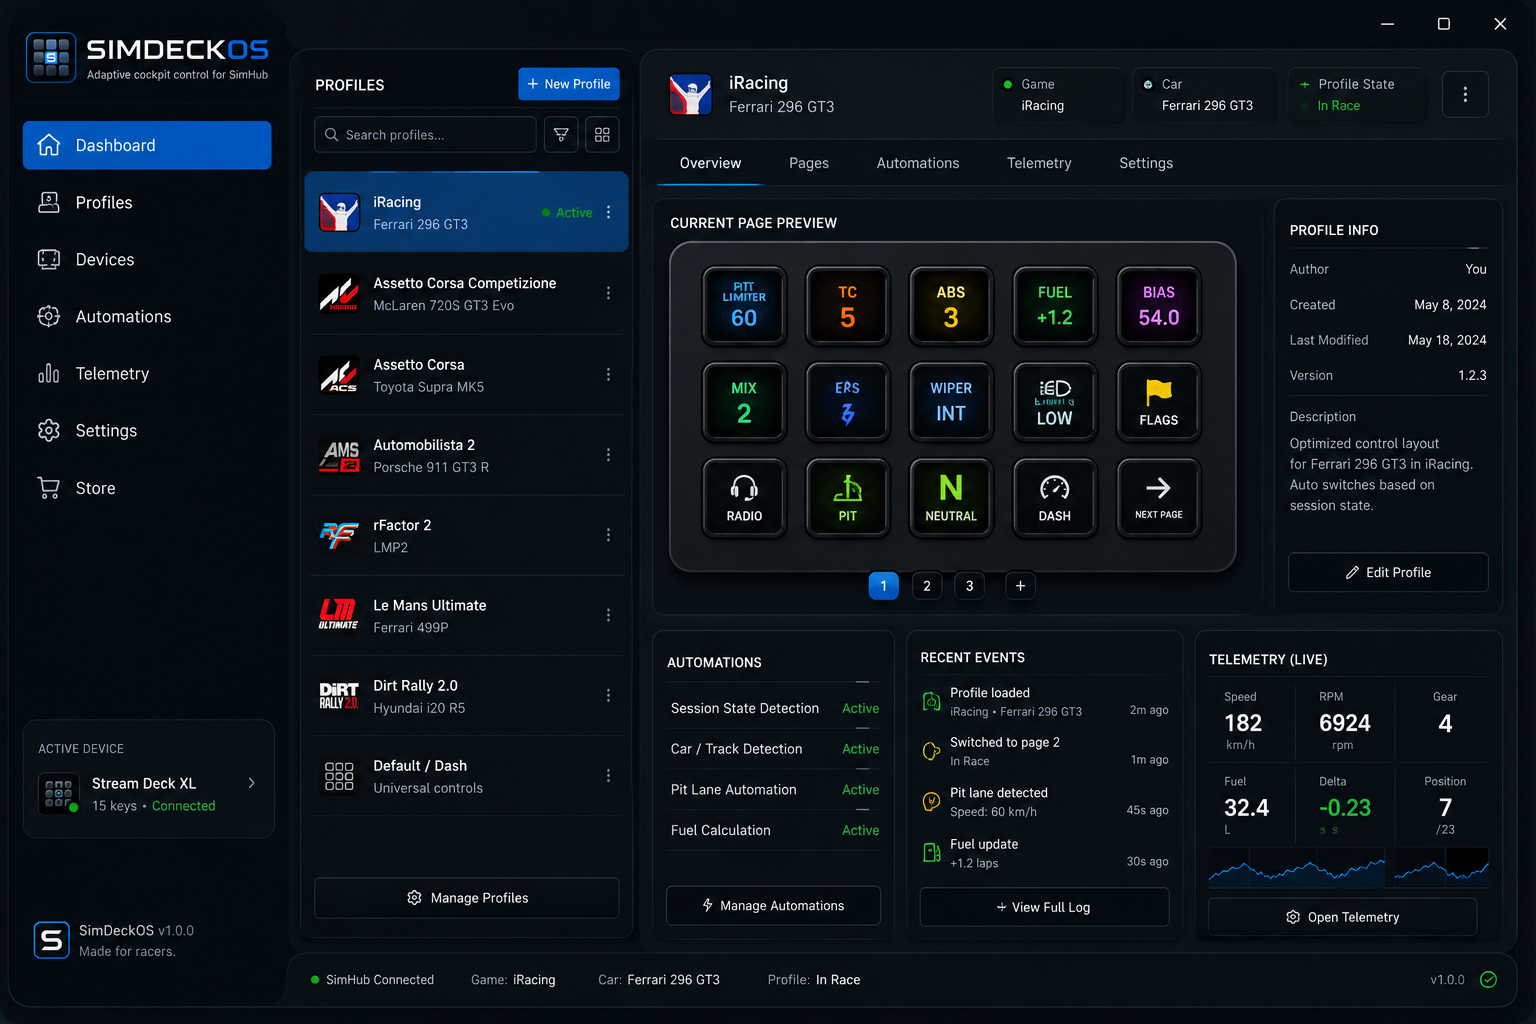This screenshot has height=1024, width=1536.
Task: Open Assetto Corsa Competizione row options menu
Action: [608, 293]
